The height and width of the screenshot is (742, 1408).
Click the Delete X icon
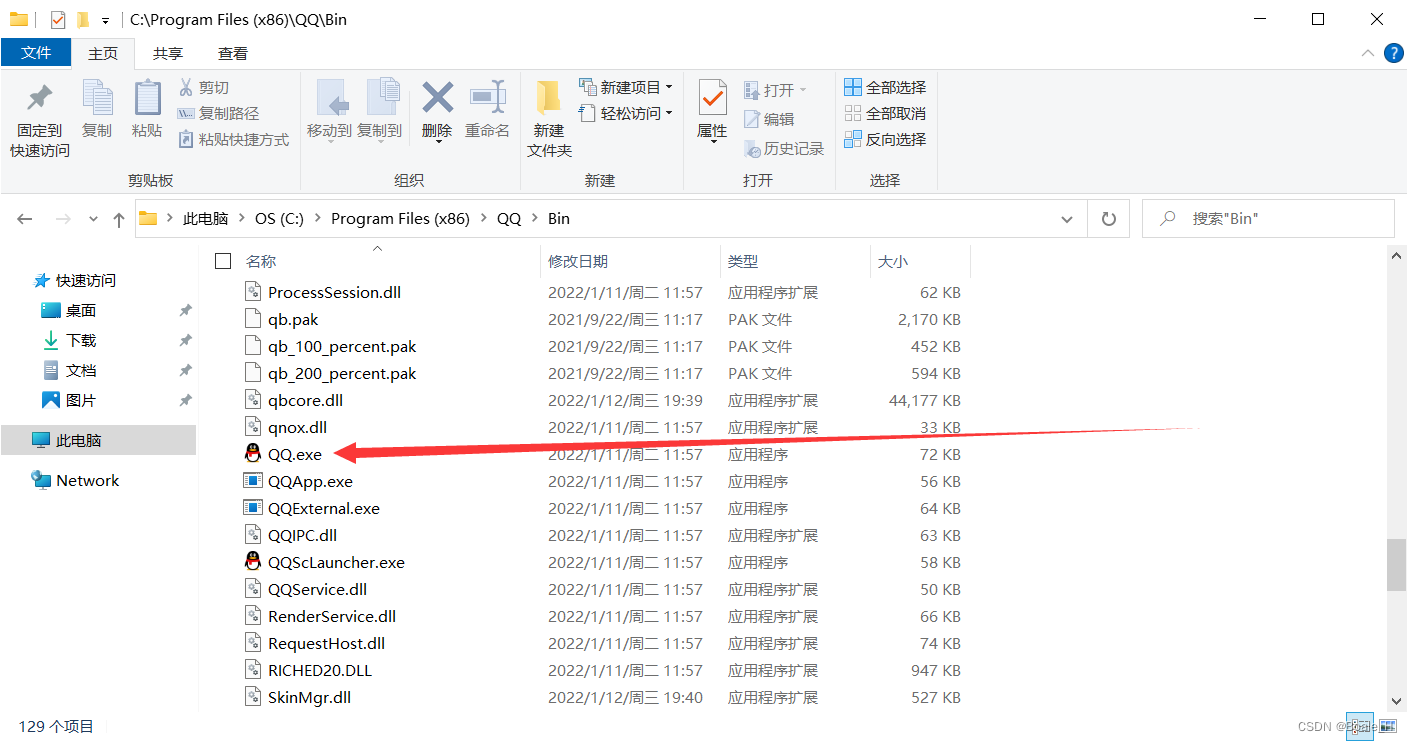[x=437, y=97]
